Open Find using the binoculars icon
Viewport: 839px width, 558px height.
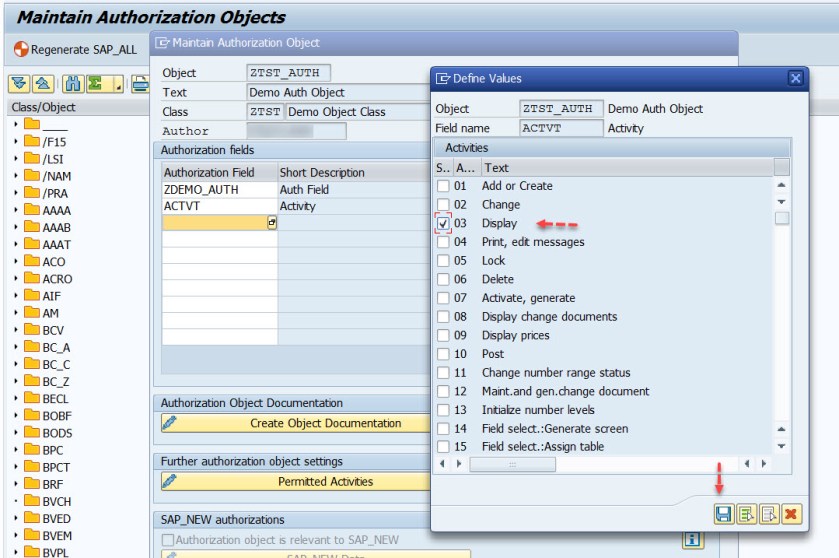click(x=72, y=83)
